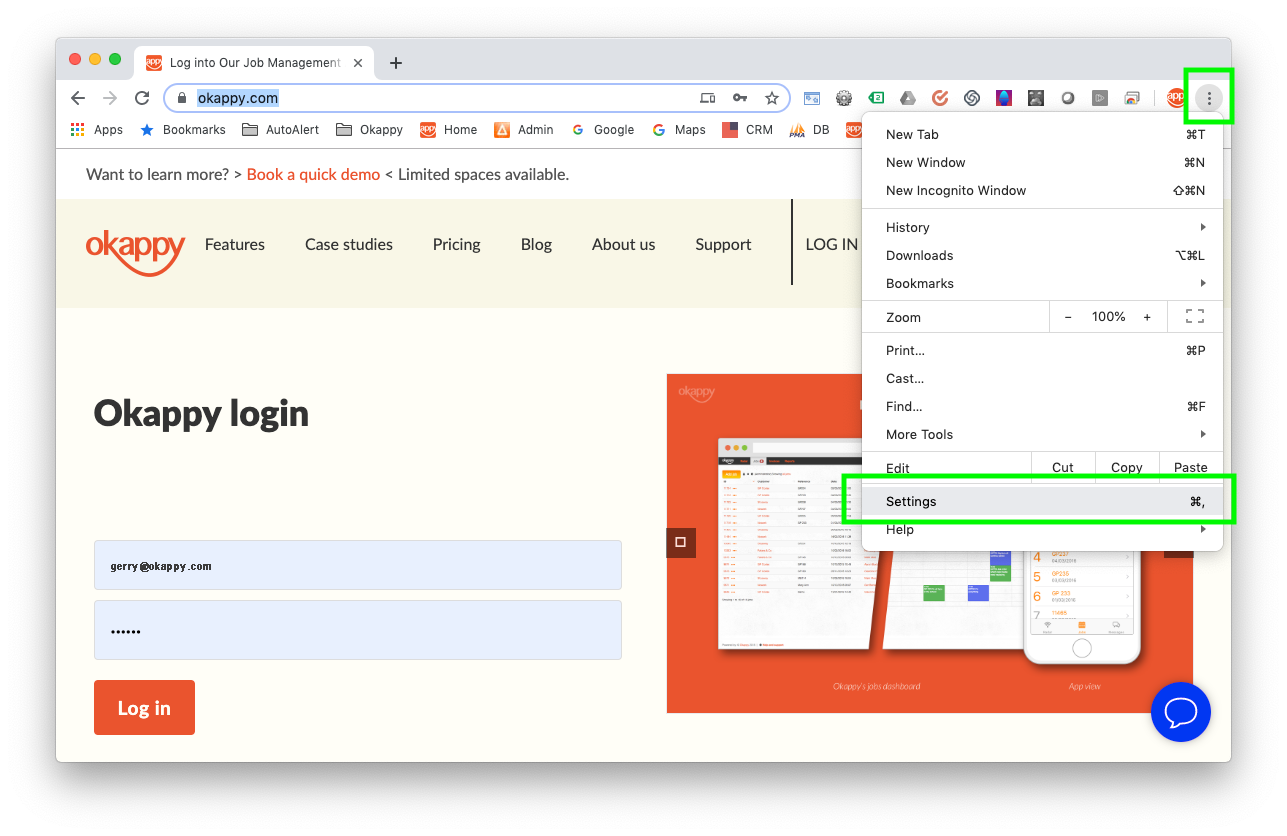
Task: Click the padlock site info icon
Action: pos(182,98)
